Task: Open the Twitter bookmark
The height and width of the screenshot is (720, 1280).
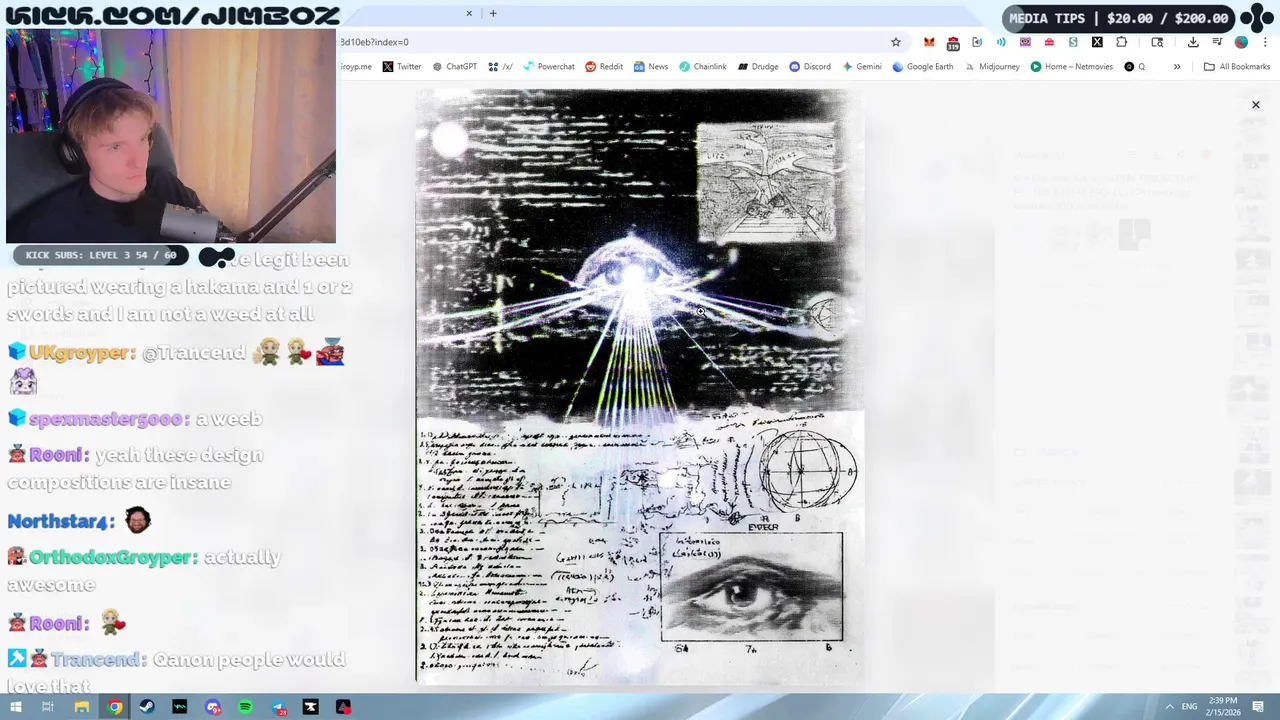Action: [x=401, y=66]
